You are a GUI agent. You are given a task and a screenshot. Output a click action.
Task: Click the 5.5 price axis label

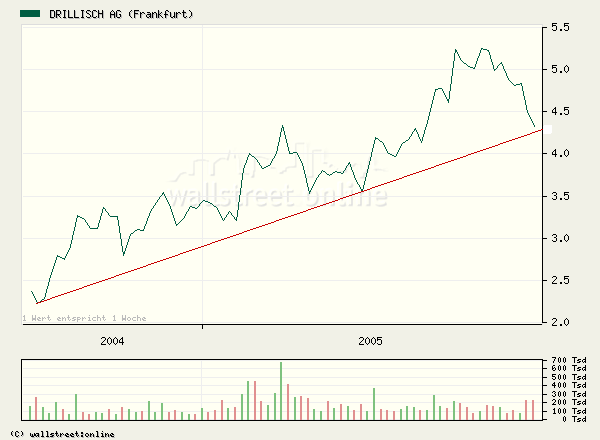(x=557, y=28)
